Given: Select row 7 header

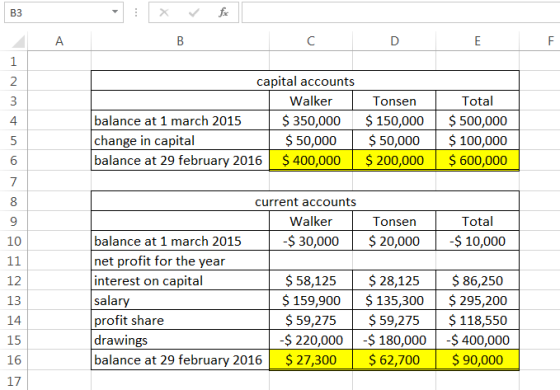Looking at the screenshot, I should [14, 181].
